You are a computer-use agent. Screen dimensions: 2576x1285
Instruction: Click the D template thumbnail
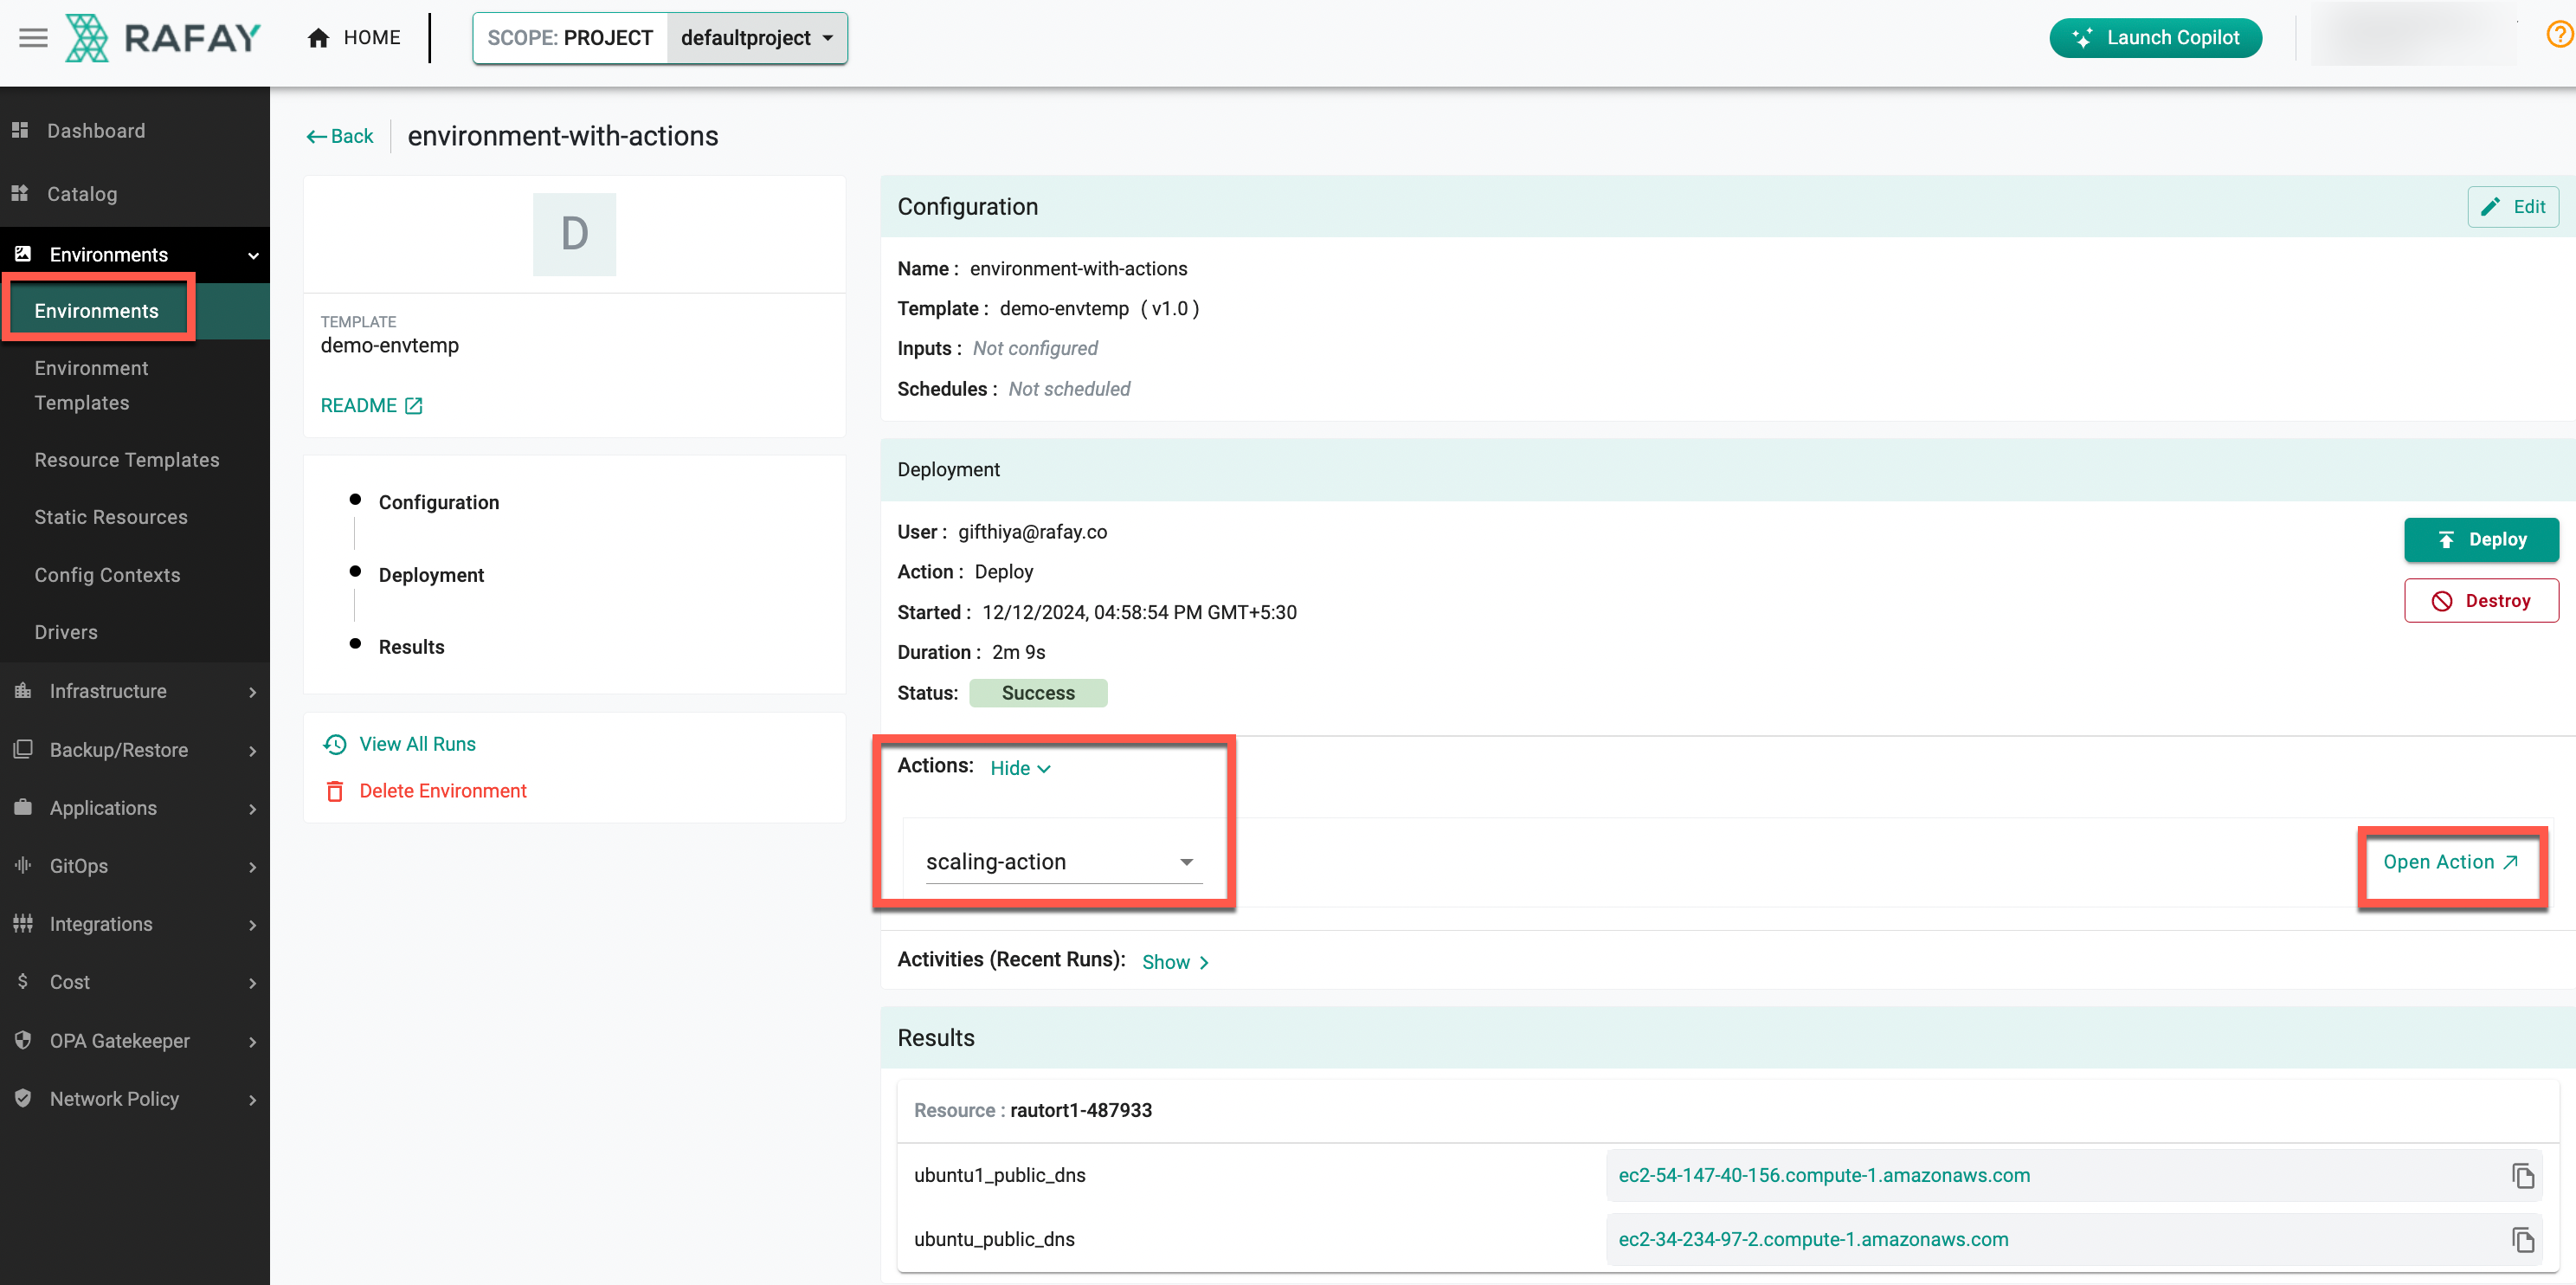(x=574, y=234)
